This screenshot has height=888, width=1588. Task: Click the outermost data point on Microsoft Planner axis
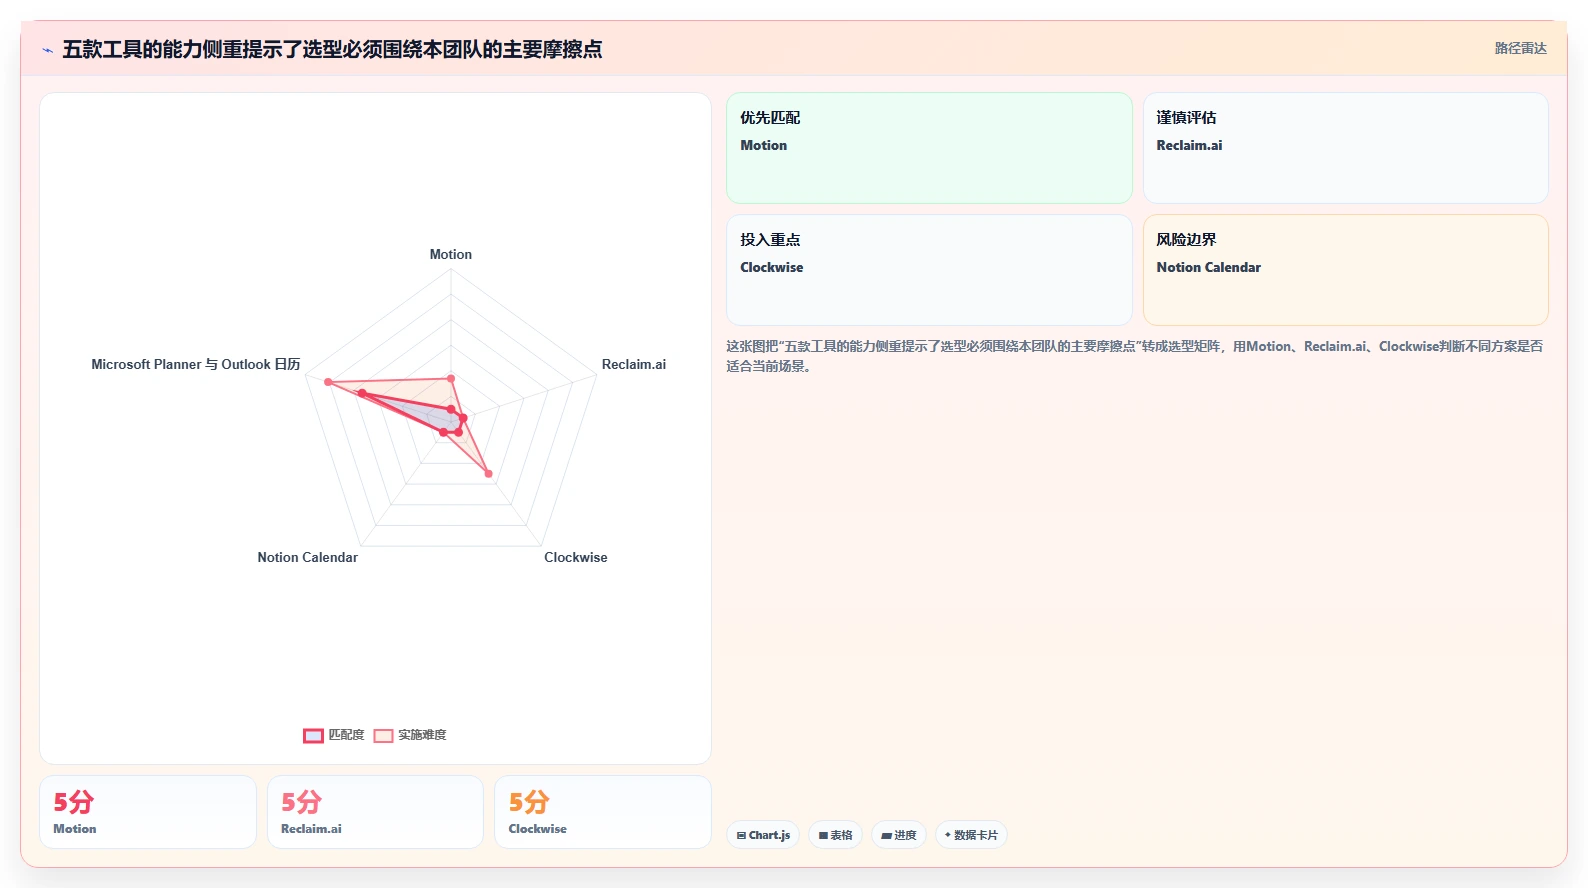pos(328,382)
